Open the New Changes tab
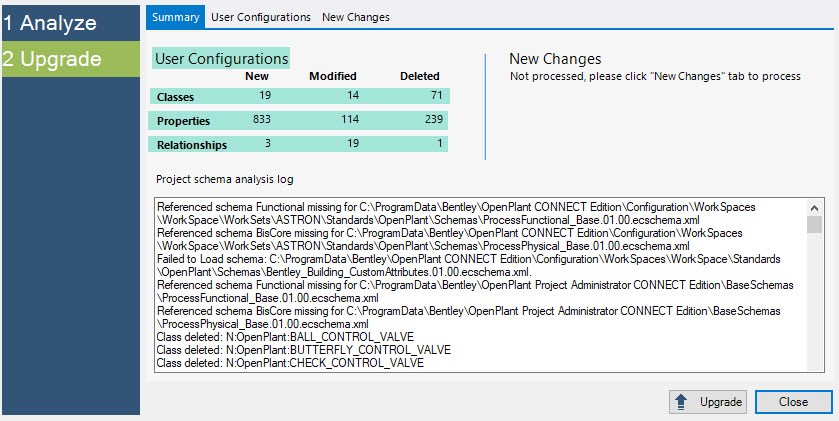The image size is (839, 421). click(x=356, y=17)
